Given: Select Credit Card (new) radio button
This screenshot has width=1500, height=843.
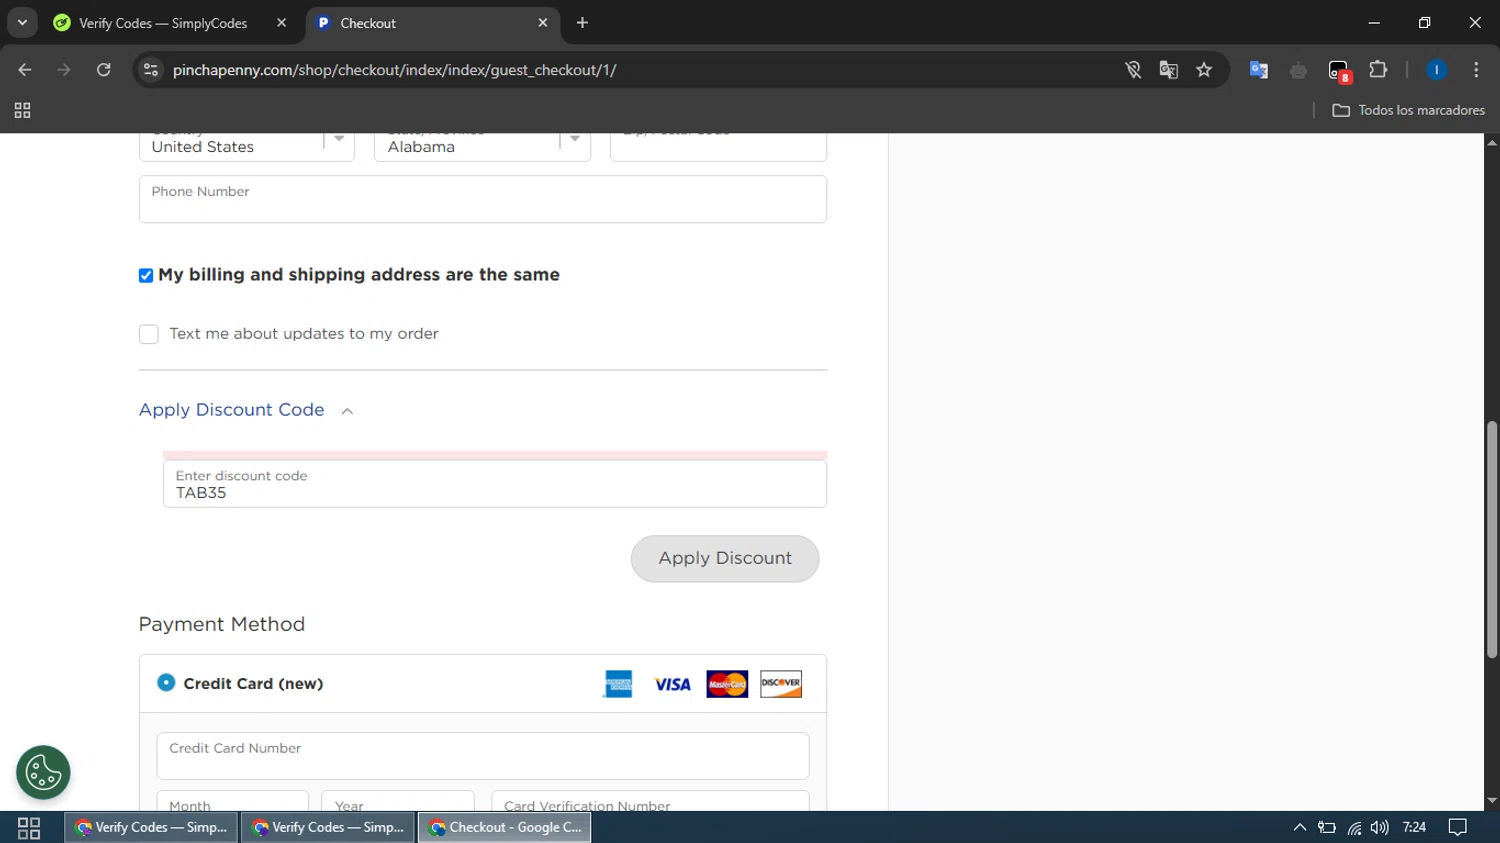Looking at the screenshot, I should click(166, 683).
